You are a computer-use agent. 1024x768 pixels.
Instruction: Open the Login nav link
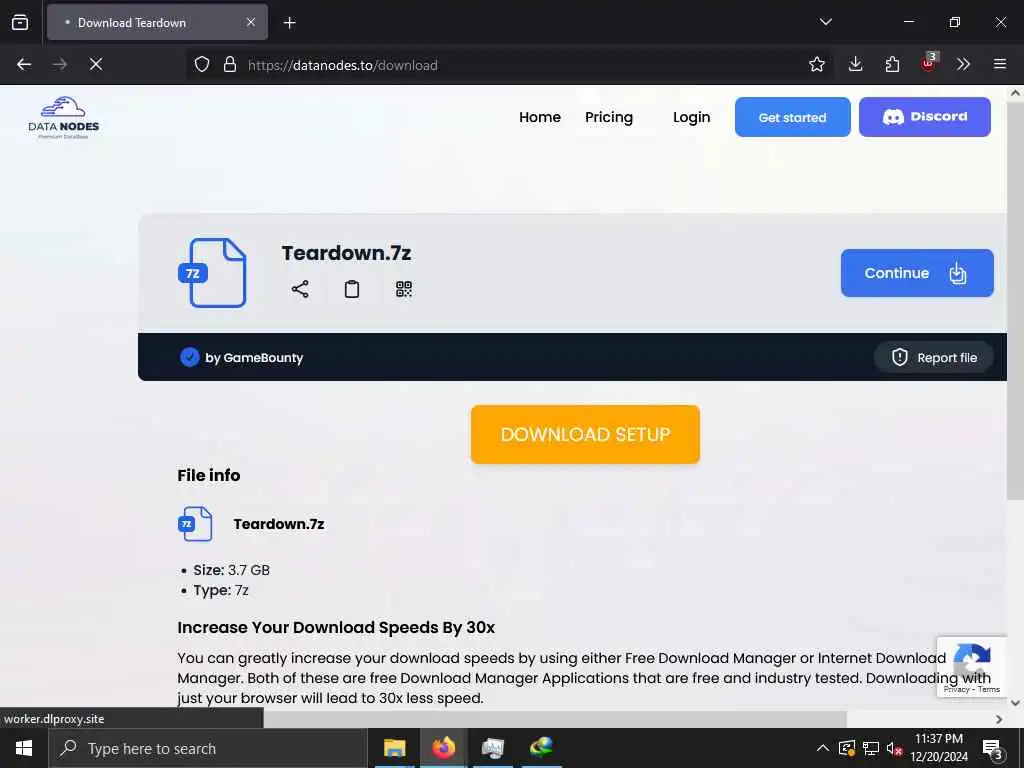(x=691, y=117)
